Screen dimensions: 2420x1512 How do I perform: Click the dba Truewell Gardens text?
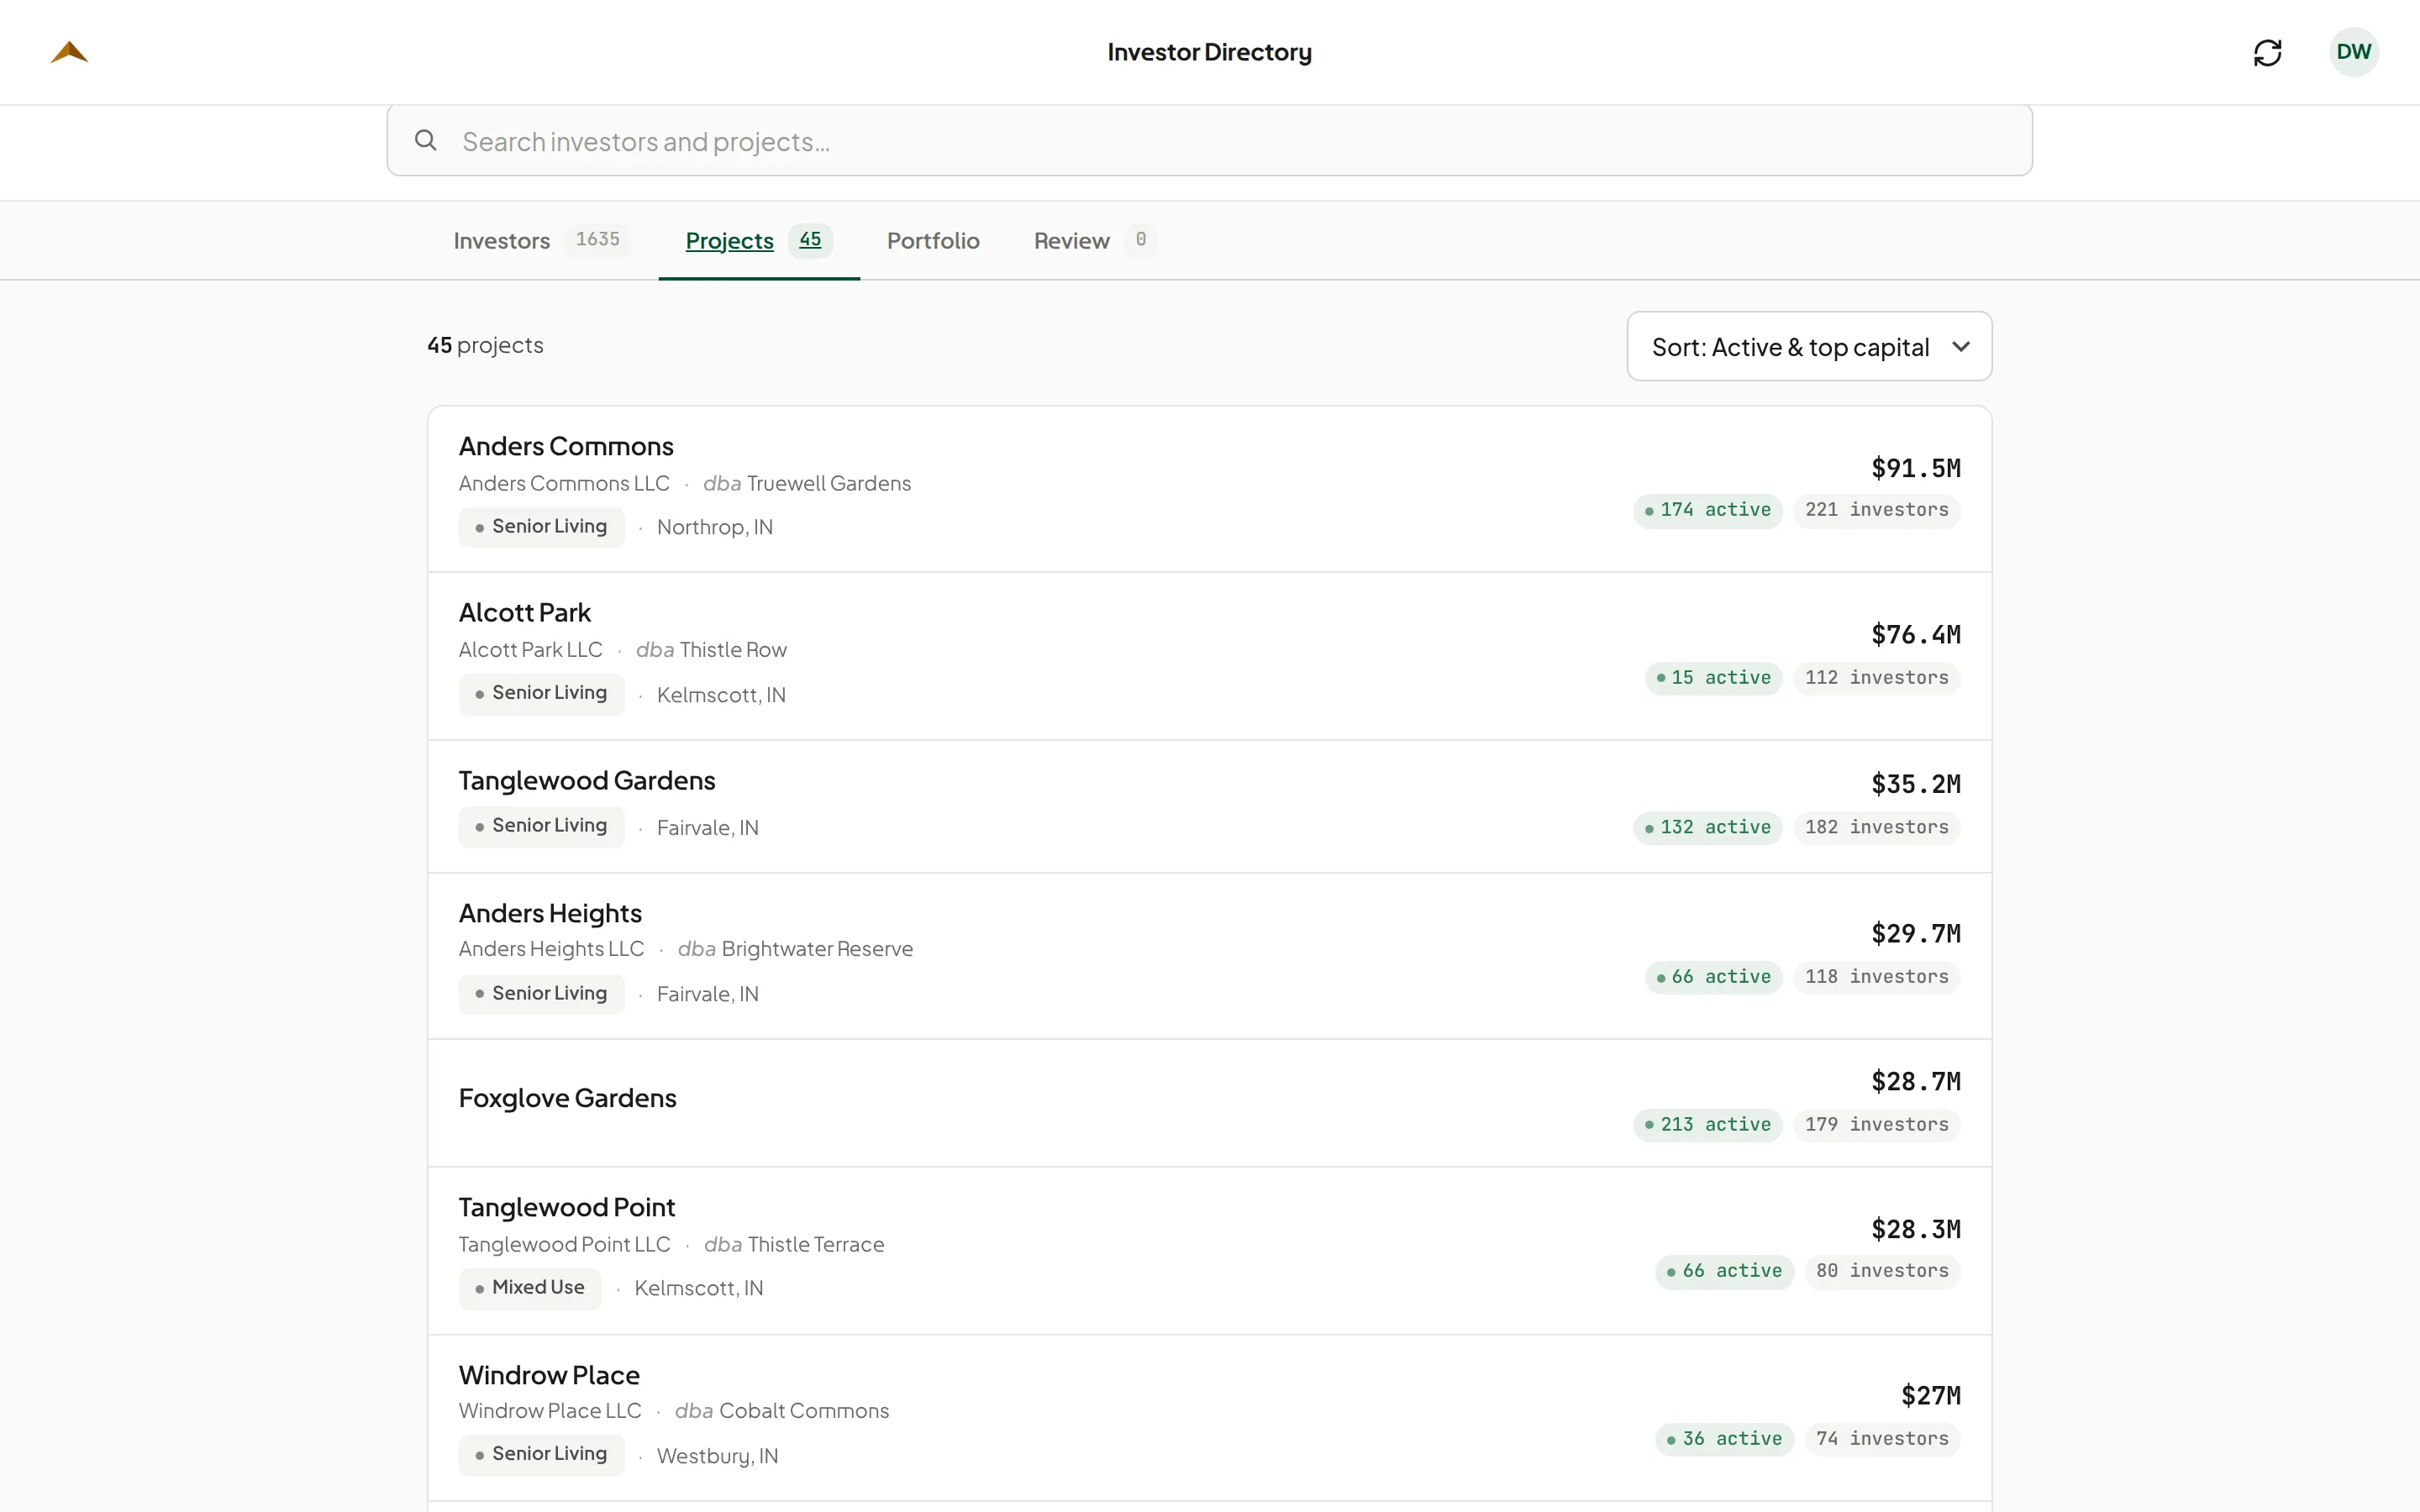click(806, 484)
